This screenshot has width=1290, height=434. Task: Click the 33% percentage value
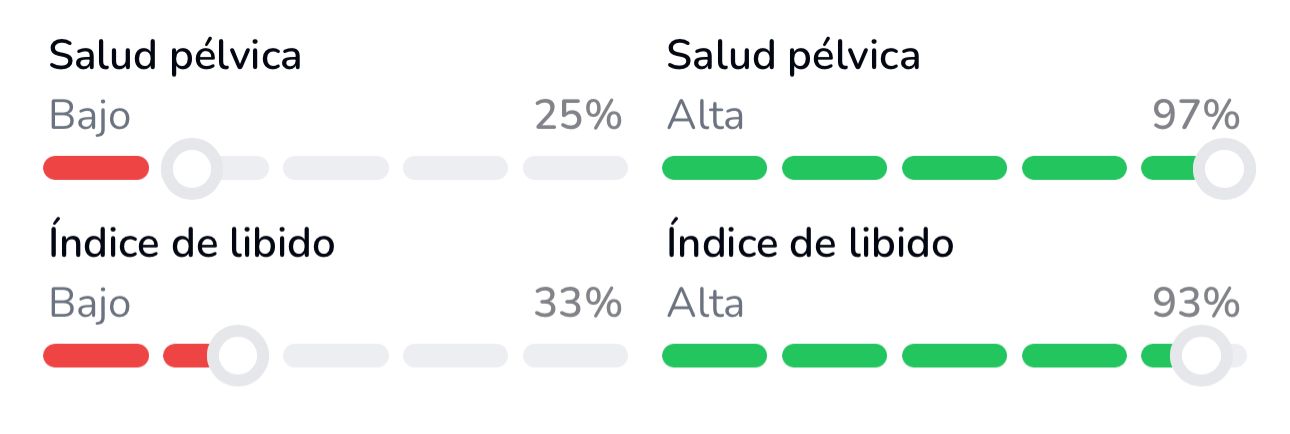577,303
